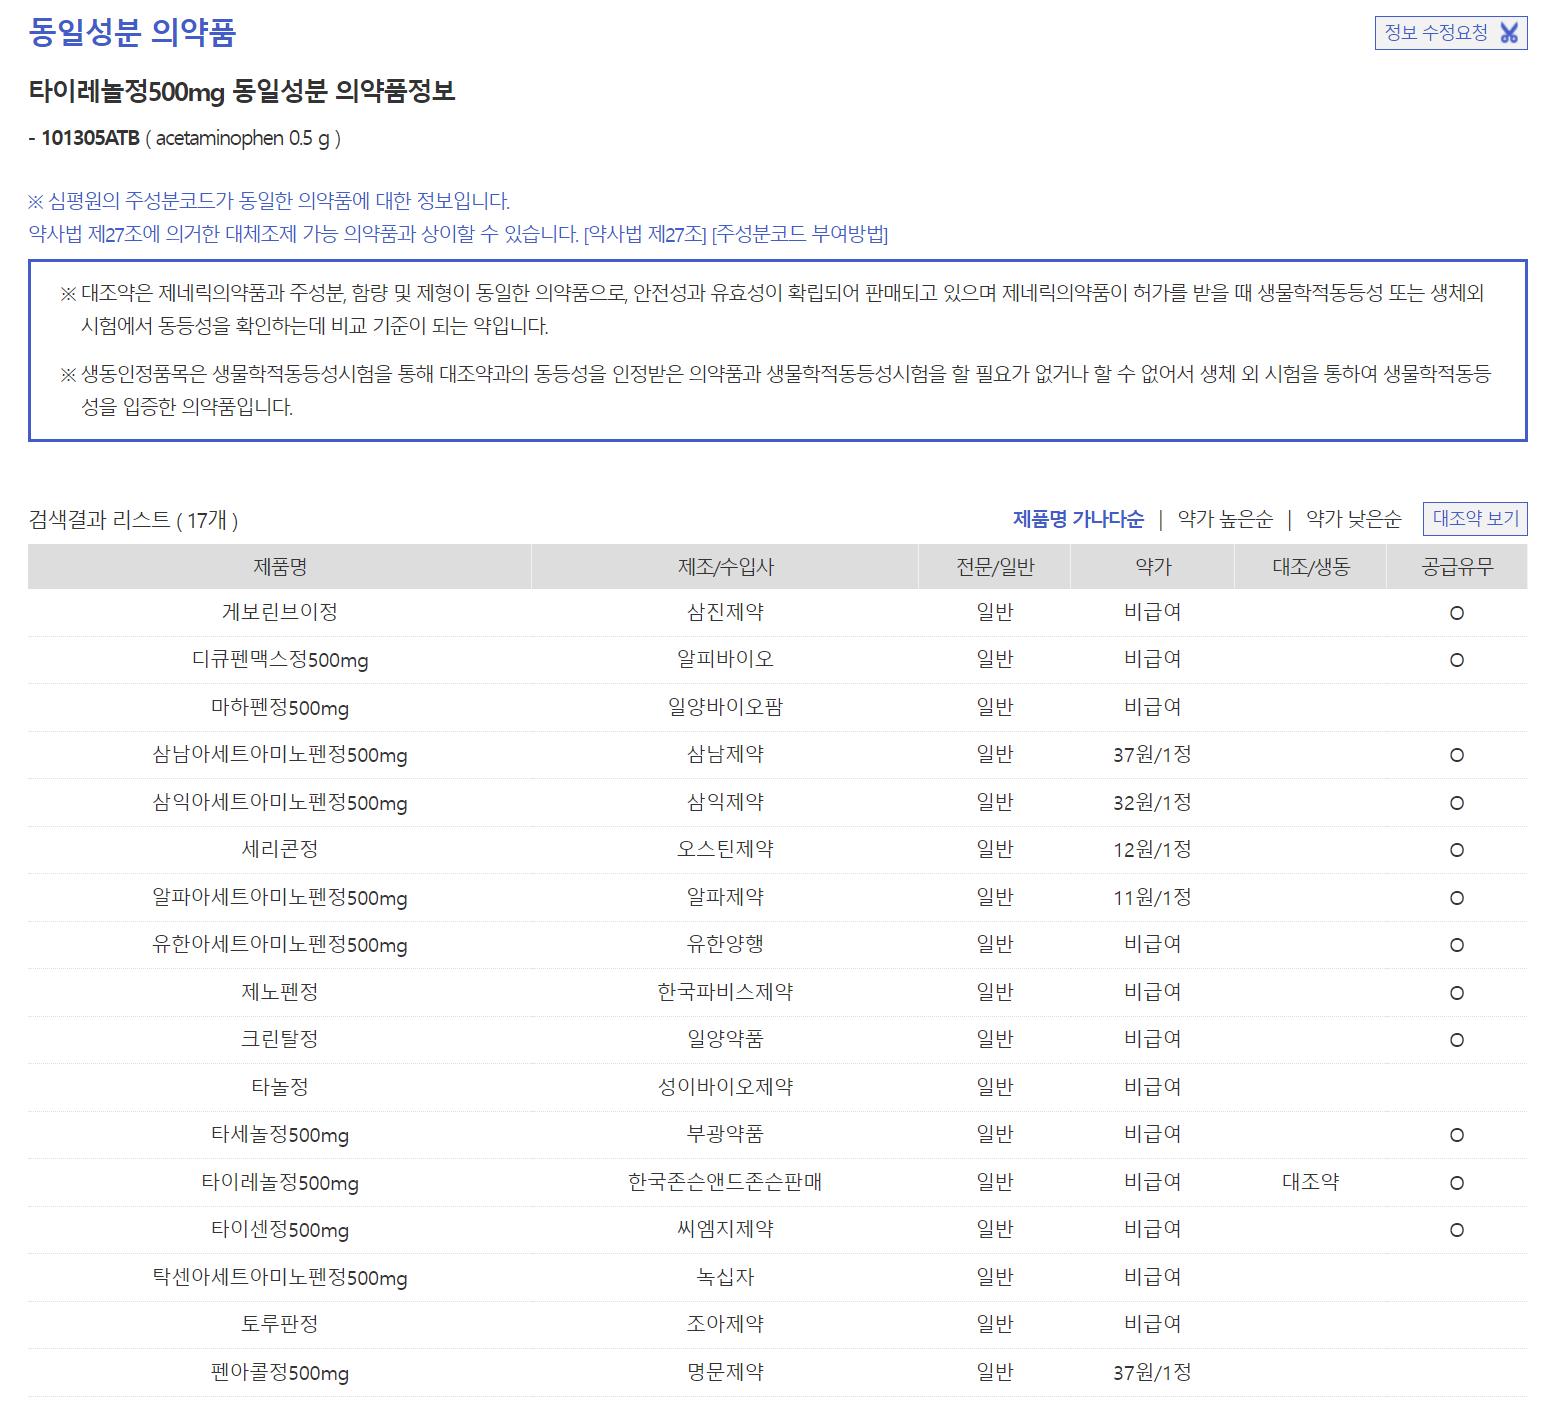Click the 제품명 column header
Screen dimensions: 1562x1417
coord(280,567)
